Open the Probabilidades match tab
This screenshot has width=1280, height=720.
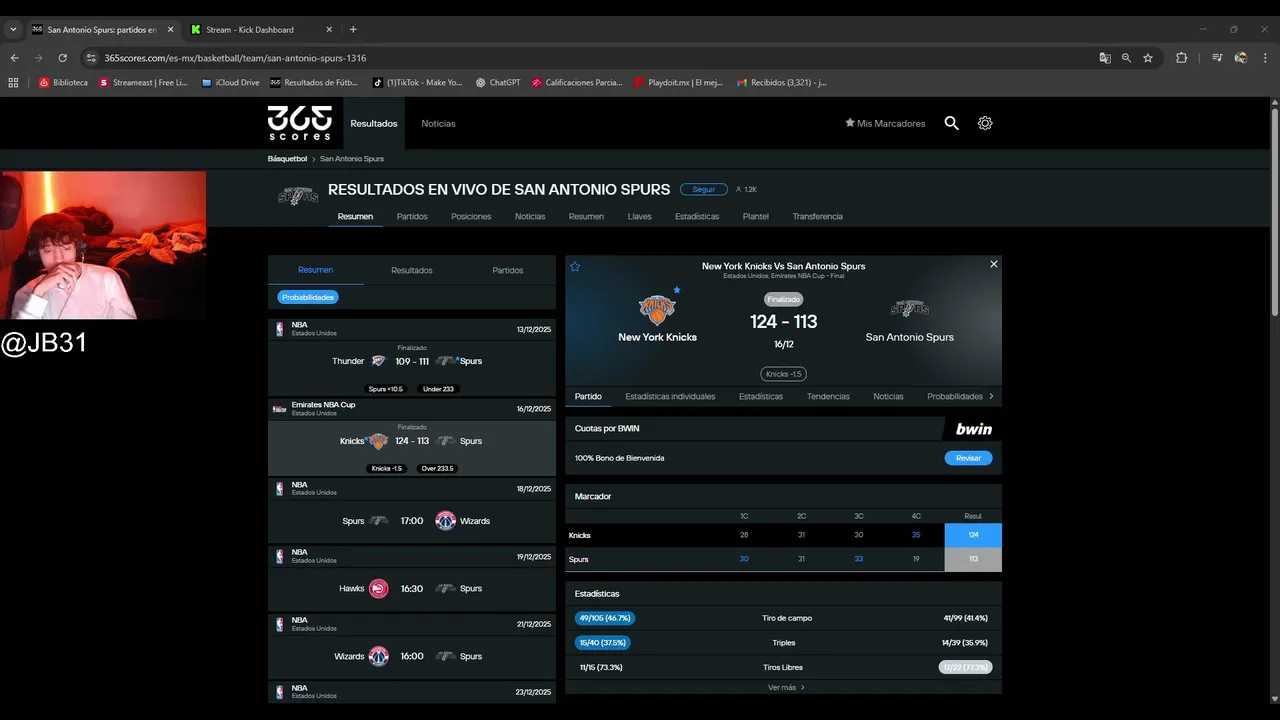point(955,396)
